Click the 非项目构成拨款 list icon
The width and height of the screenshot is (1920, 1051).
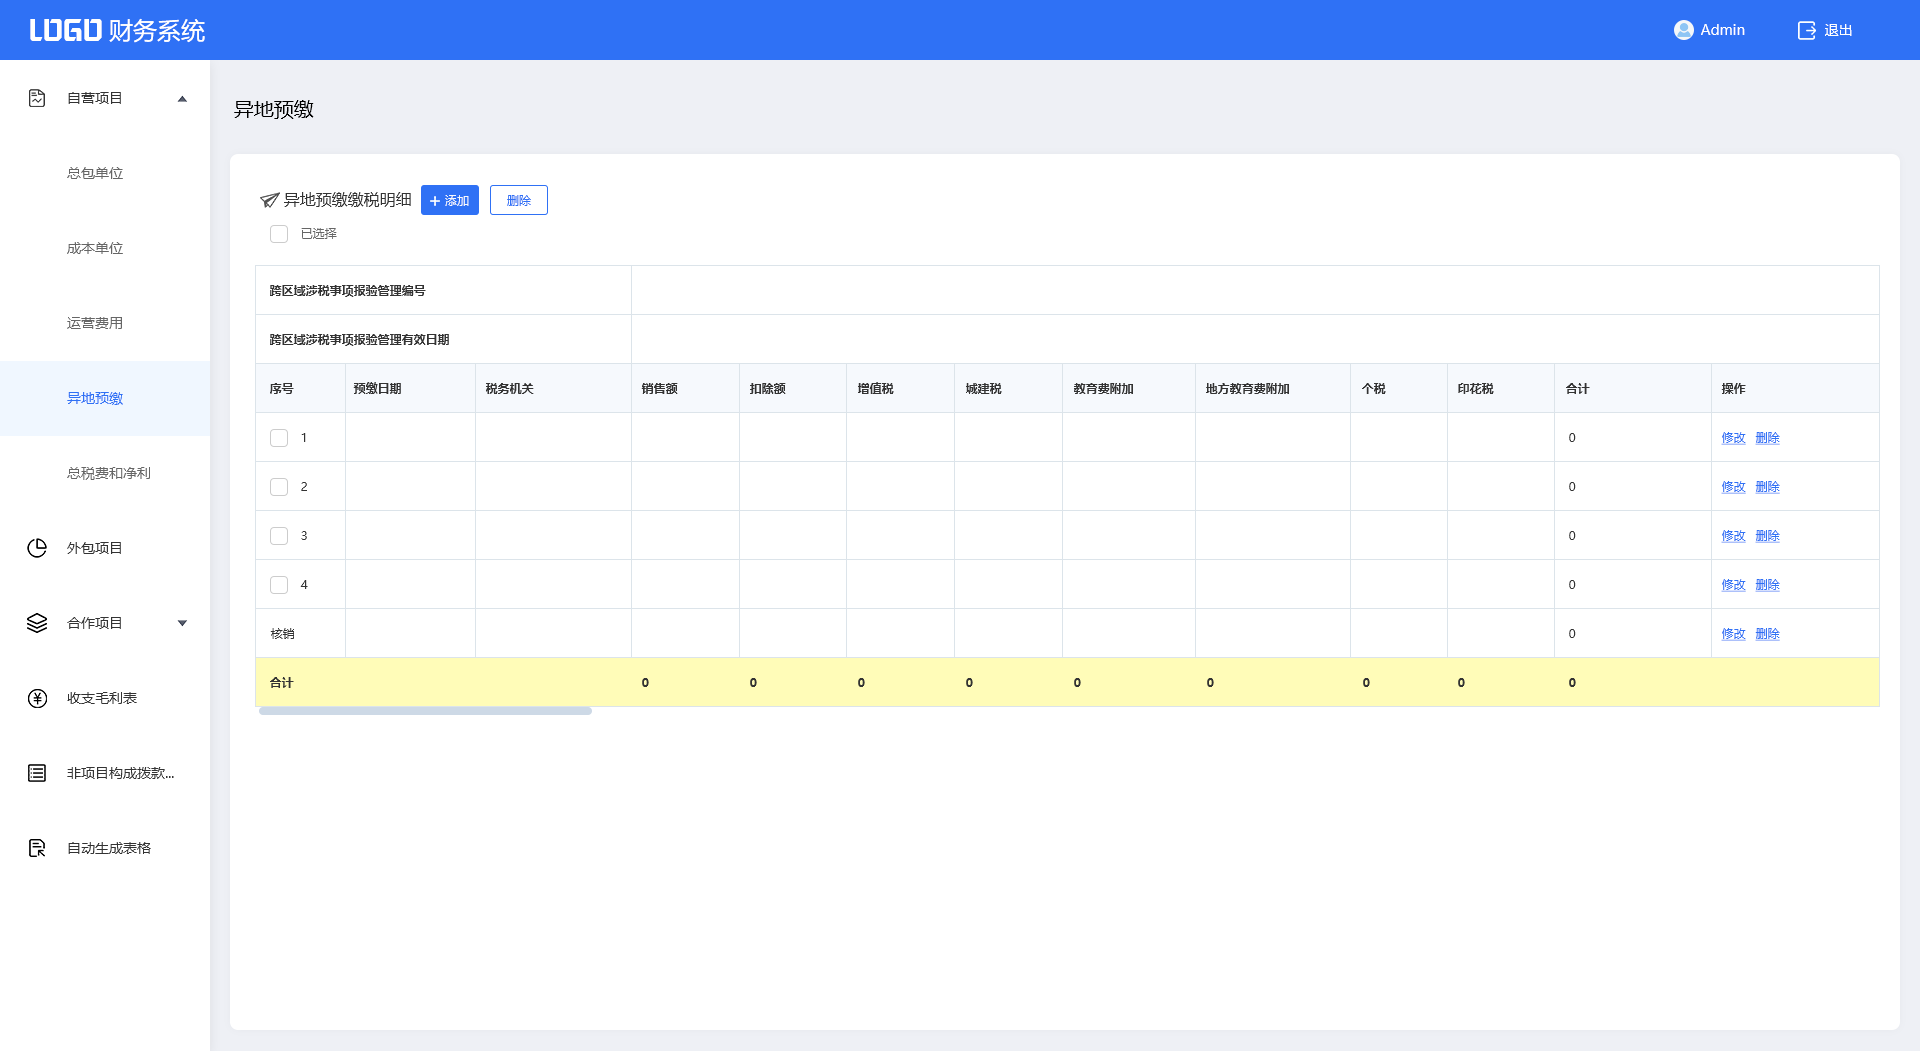tap(37, 773)
